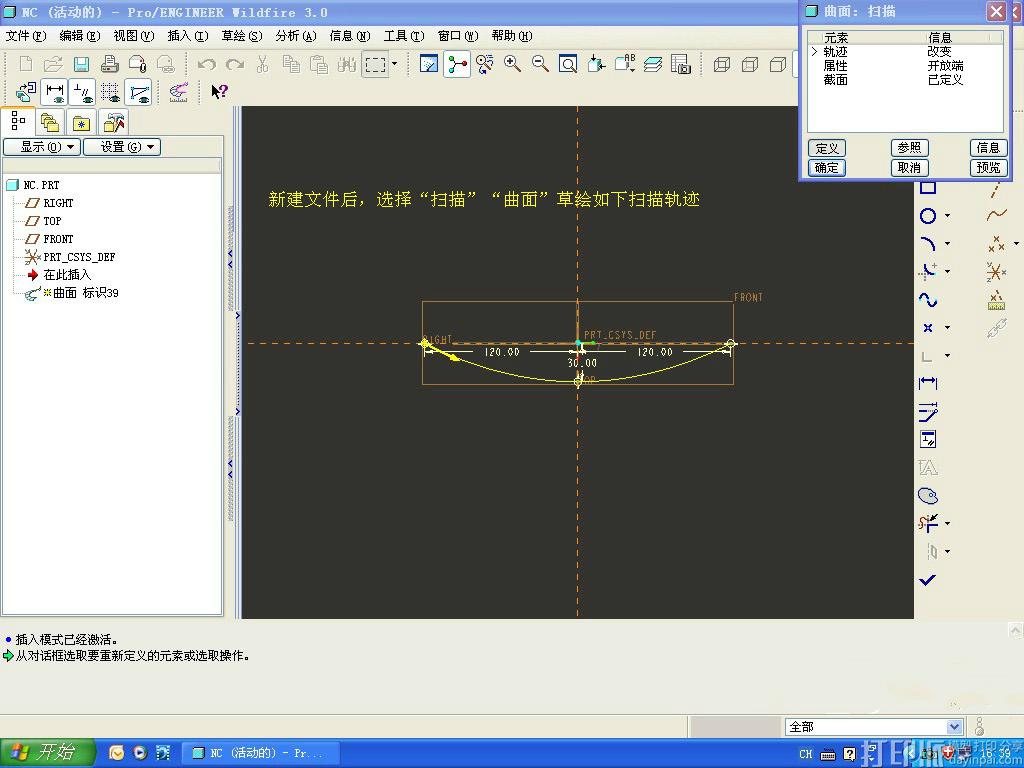Open the 分析(A) menu
The width and height of the screenshot is (1024, 768).
click(x=296, y=36)
